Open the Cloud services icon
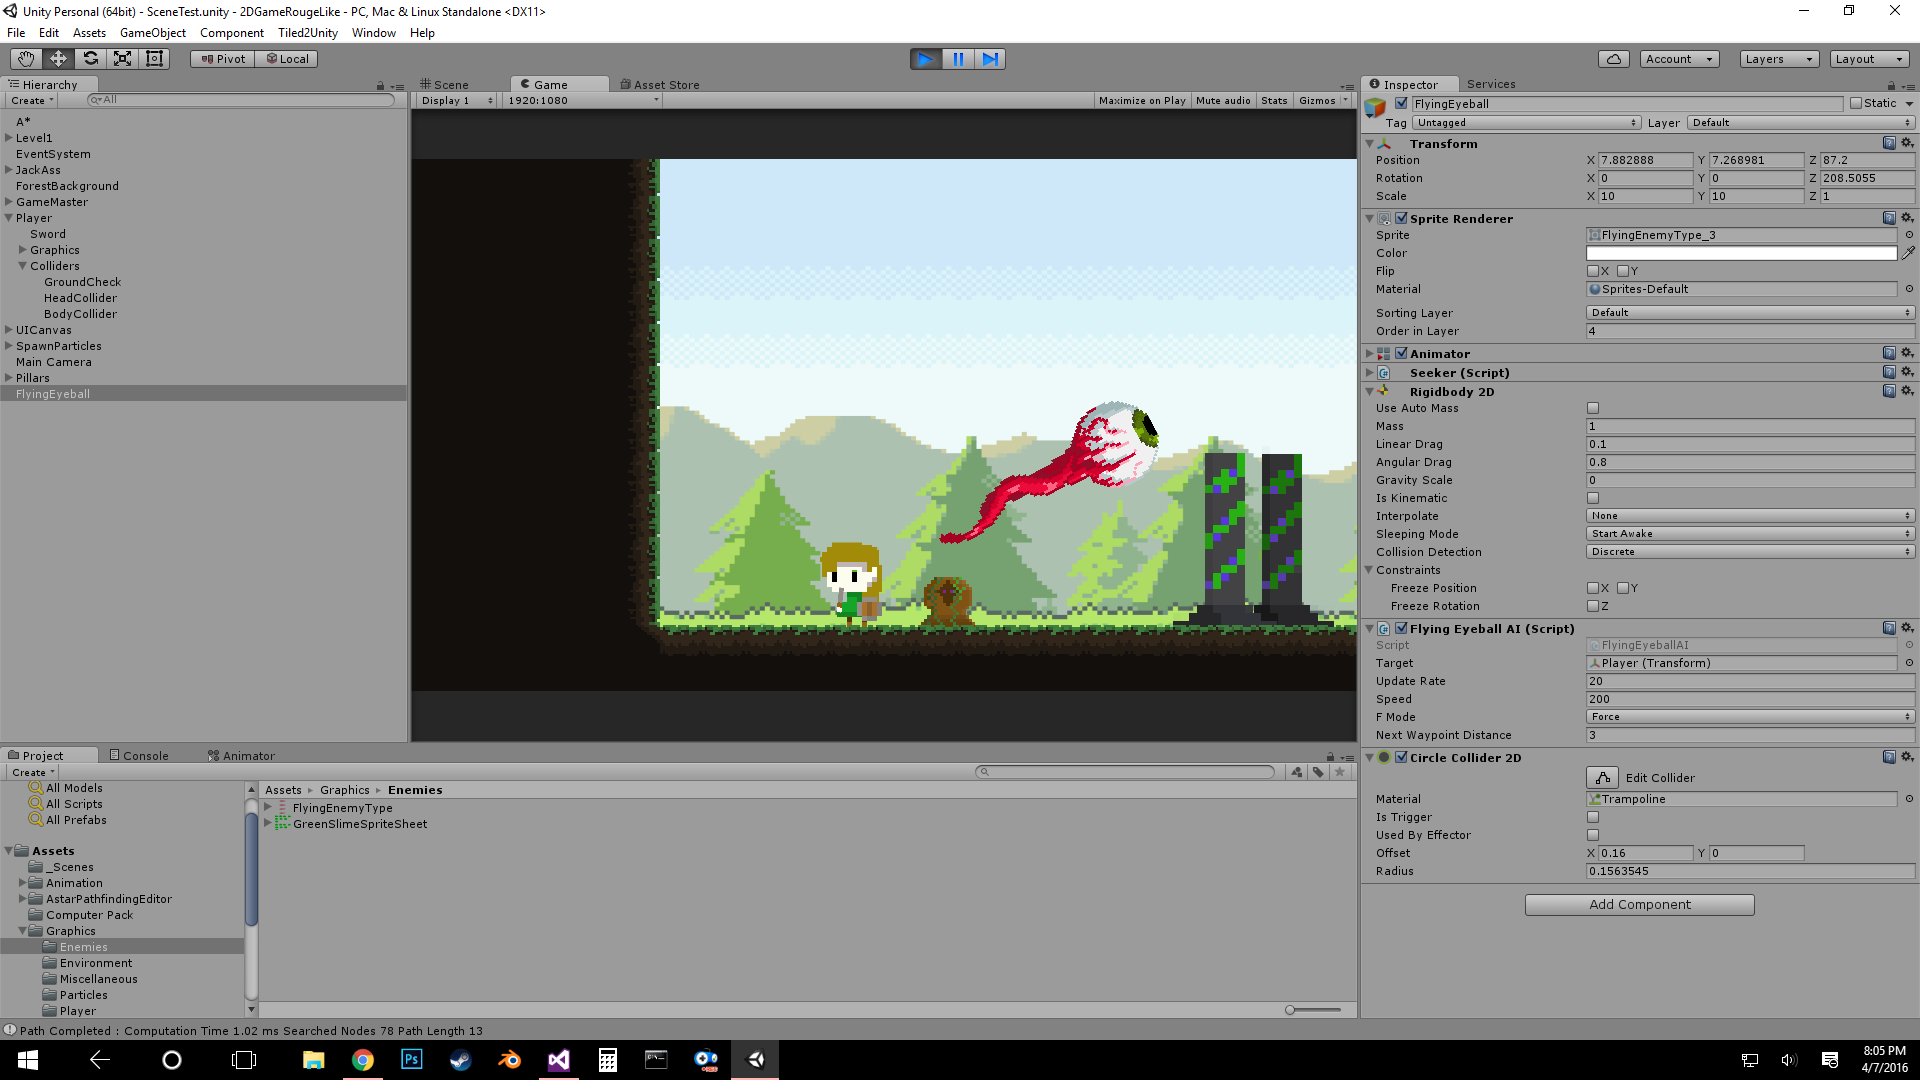The height and width of the screenshot is (1080, 1920). tap(1614, 59)
